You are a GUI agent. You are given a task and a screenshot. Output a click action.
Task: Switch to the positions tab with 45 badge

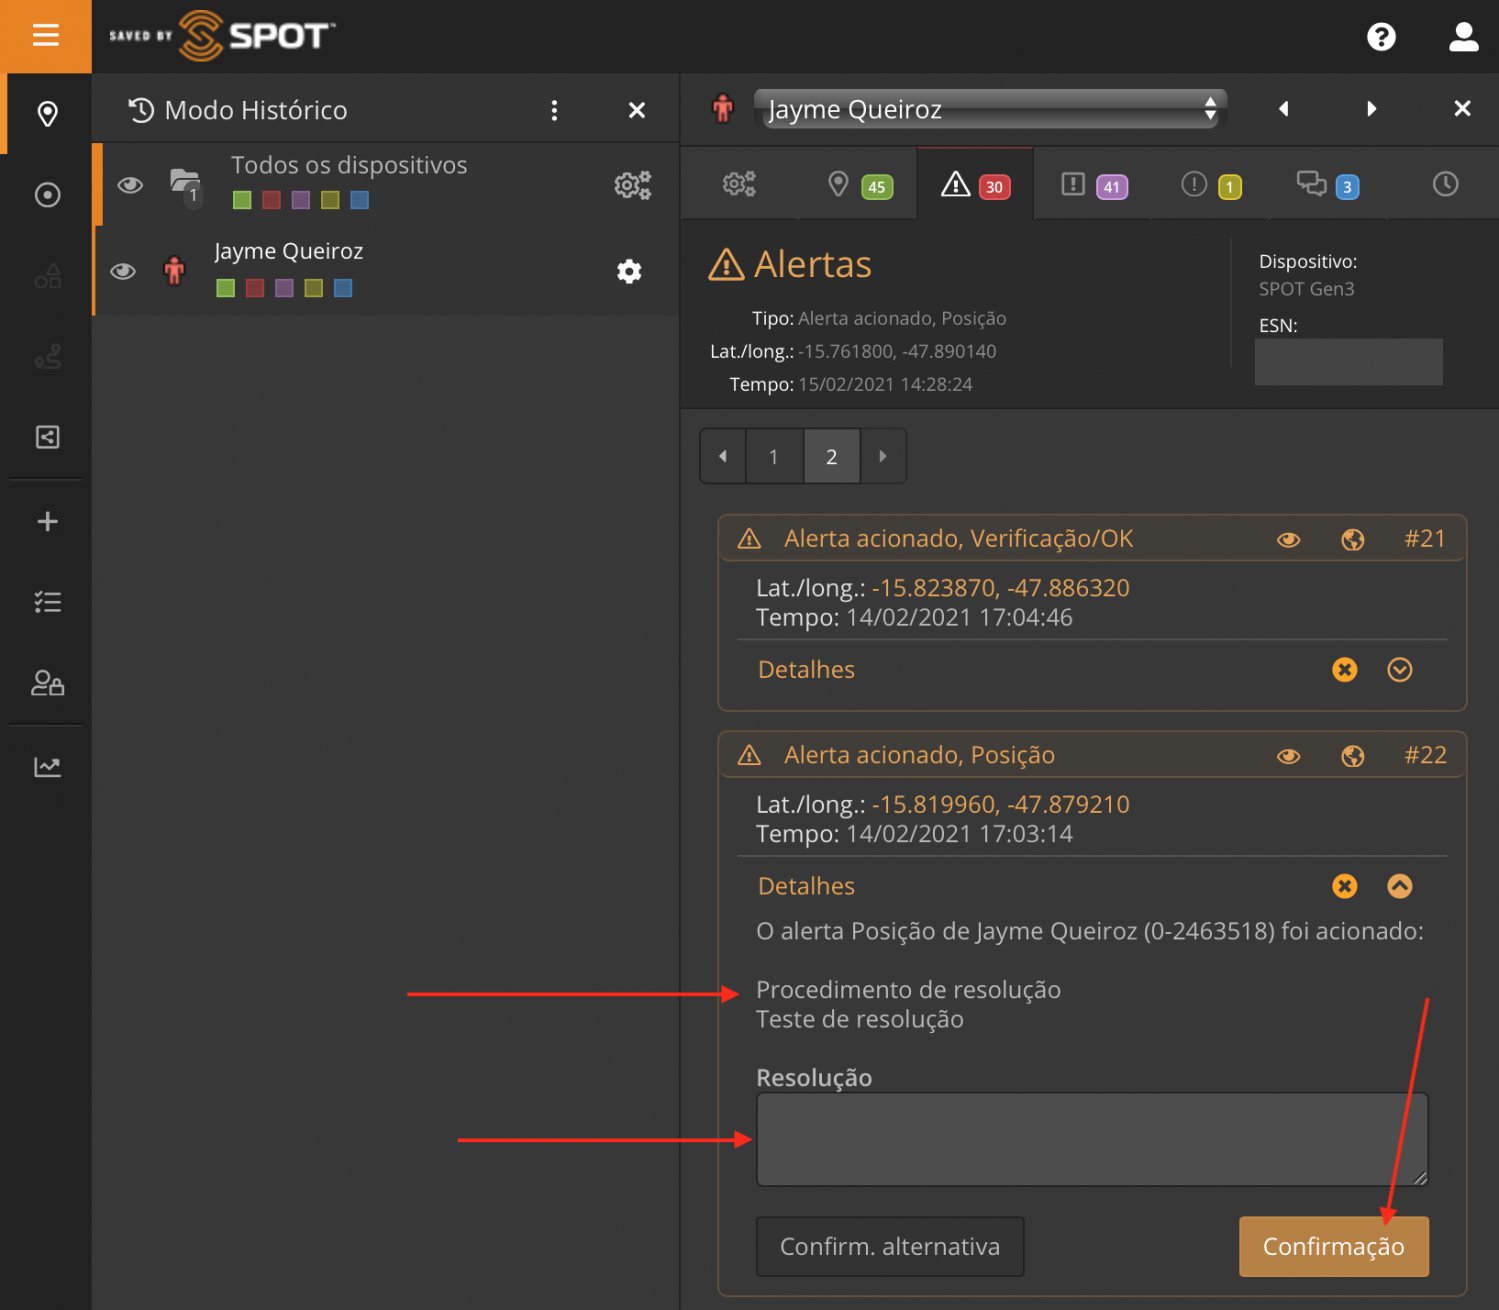tap(858, 185)
